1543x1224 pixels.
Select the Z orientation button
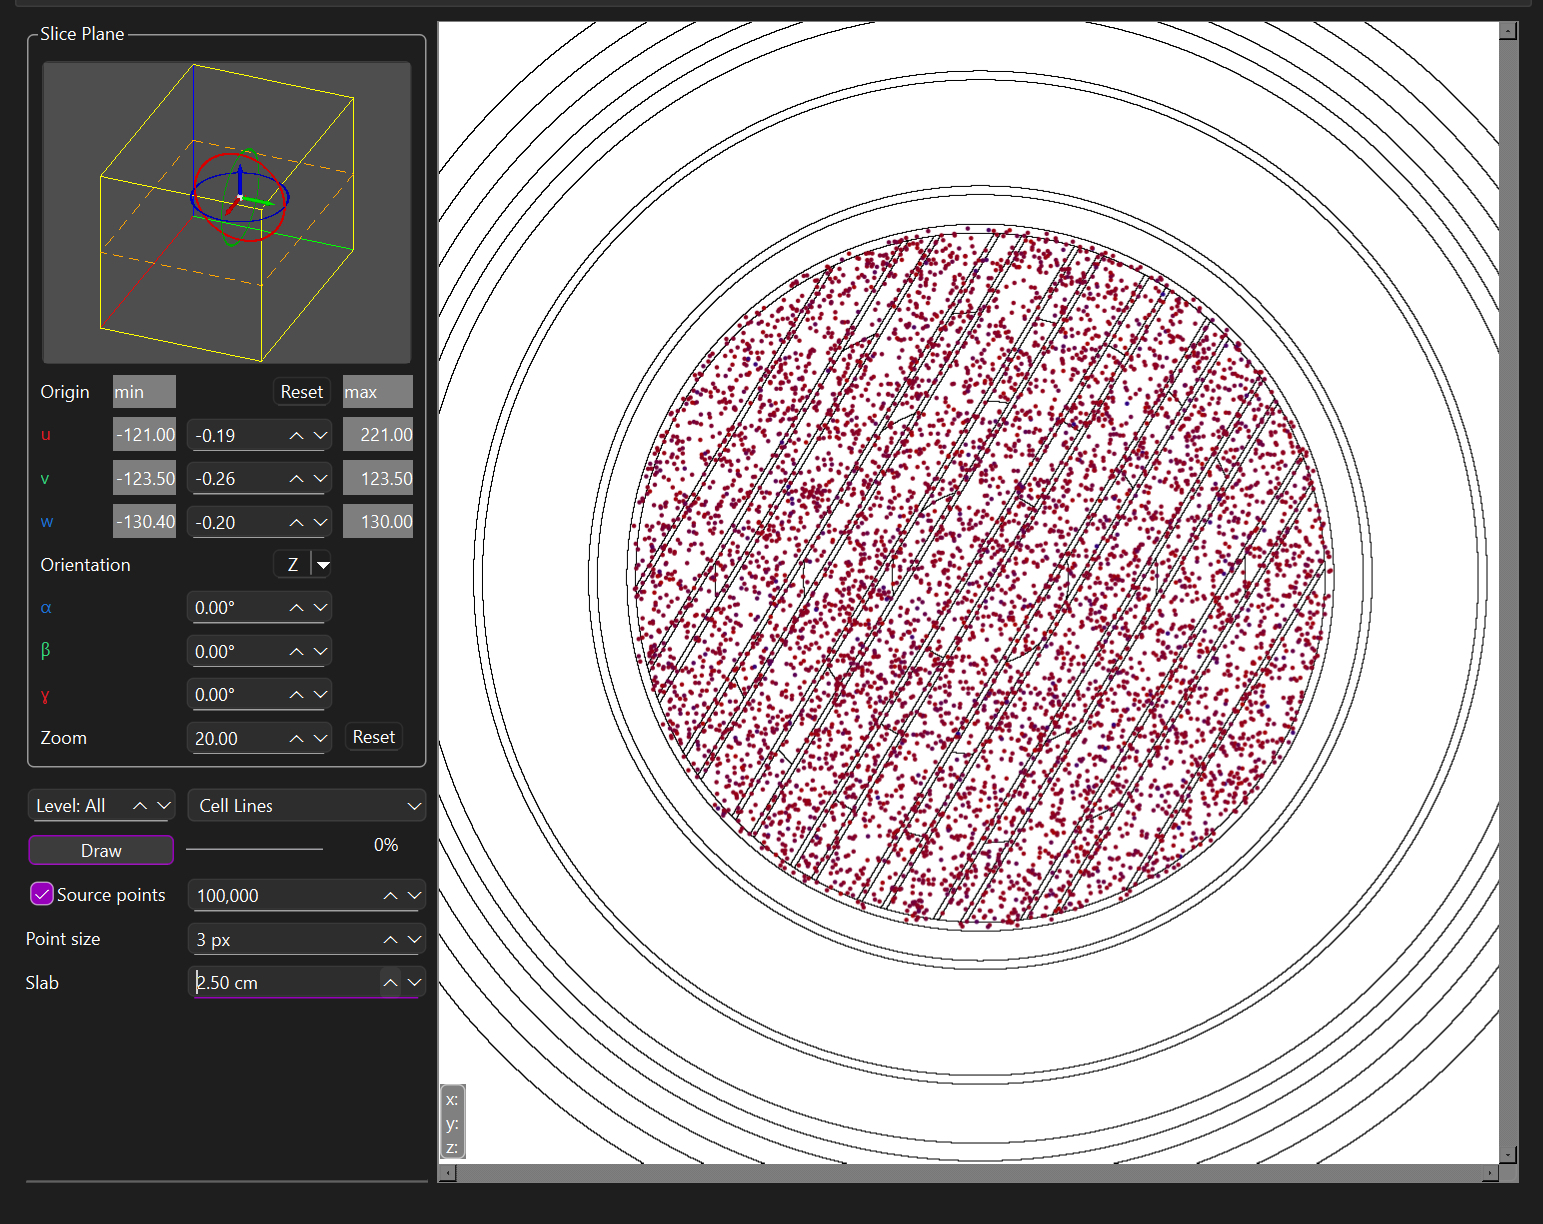(x=292, y=565)
